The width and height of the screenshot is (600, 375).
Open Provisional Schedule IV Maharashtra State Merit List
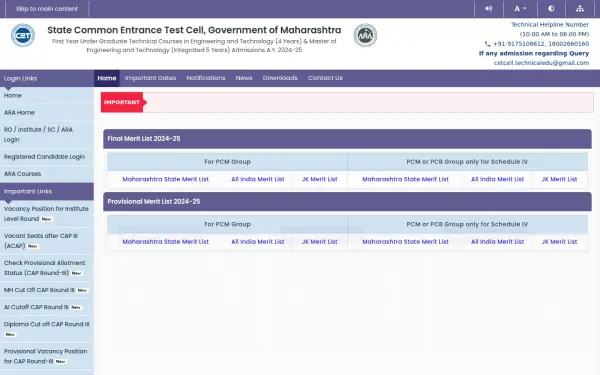click(x=405, y=242)
